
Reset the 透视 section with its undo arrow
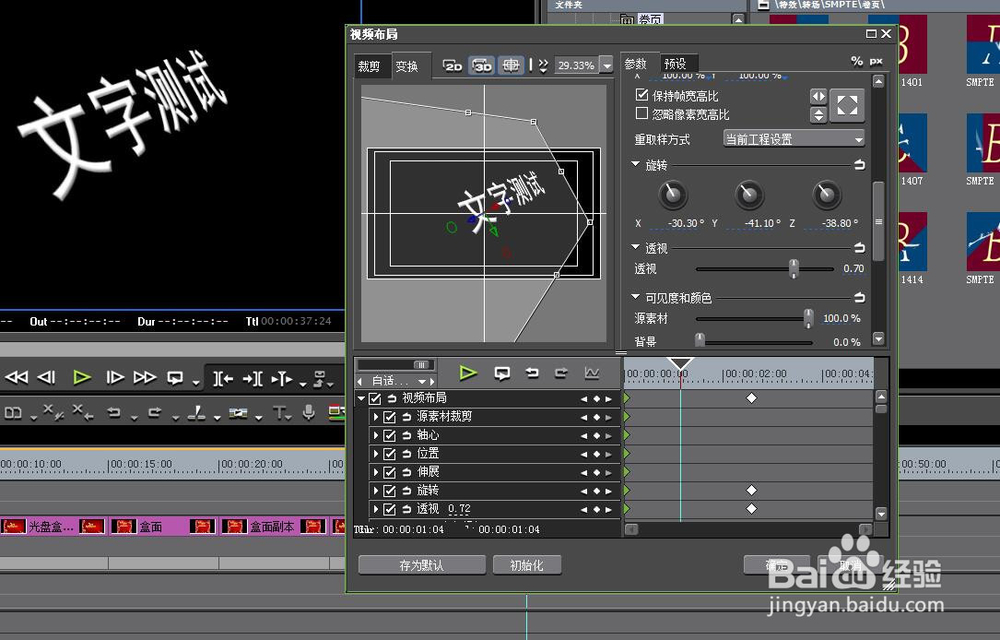click(x=859, y=247)
